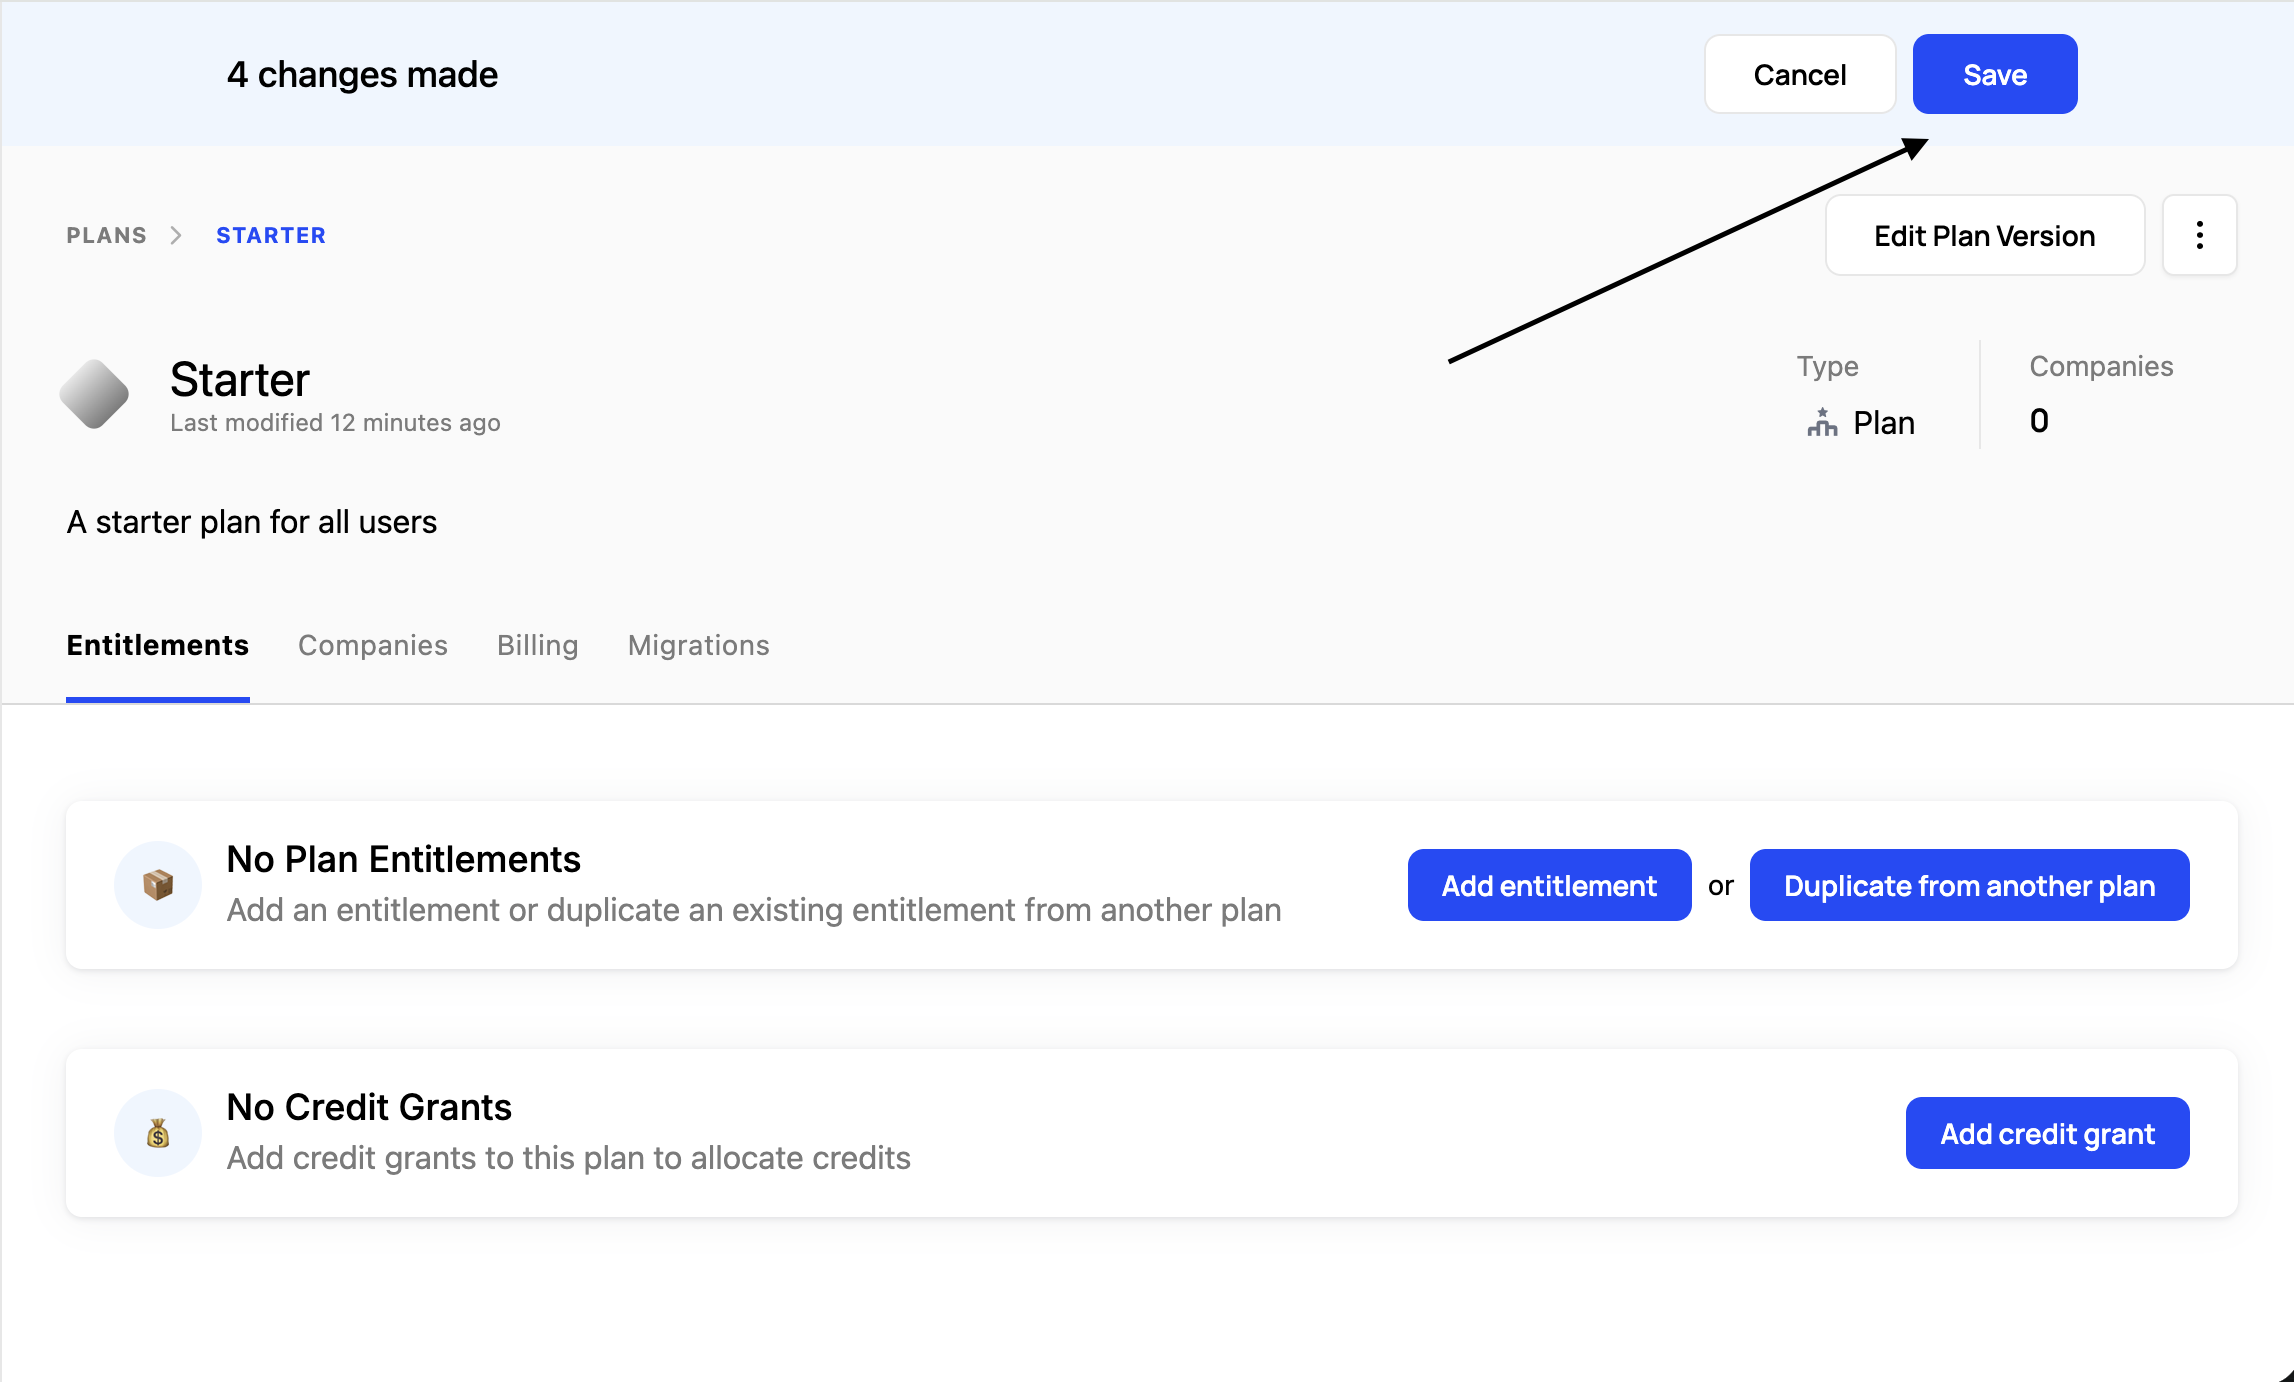Cancel the pending changes
The image size is (2294, 1382).
click(1799, 75)
